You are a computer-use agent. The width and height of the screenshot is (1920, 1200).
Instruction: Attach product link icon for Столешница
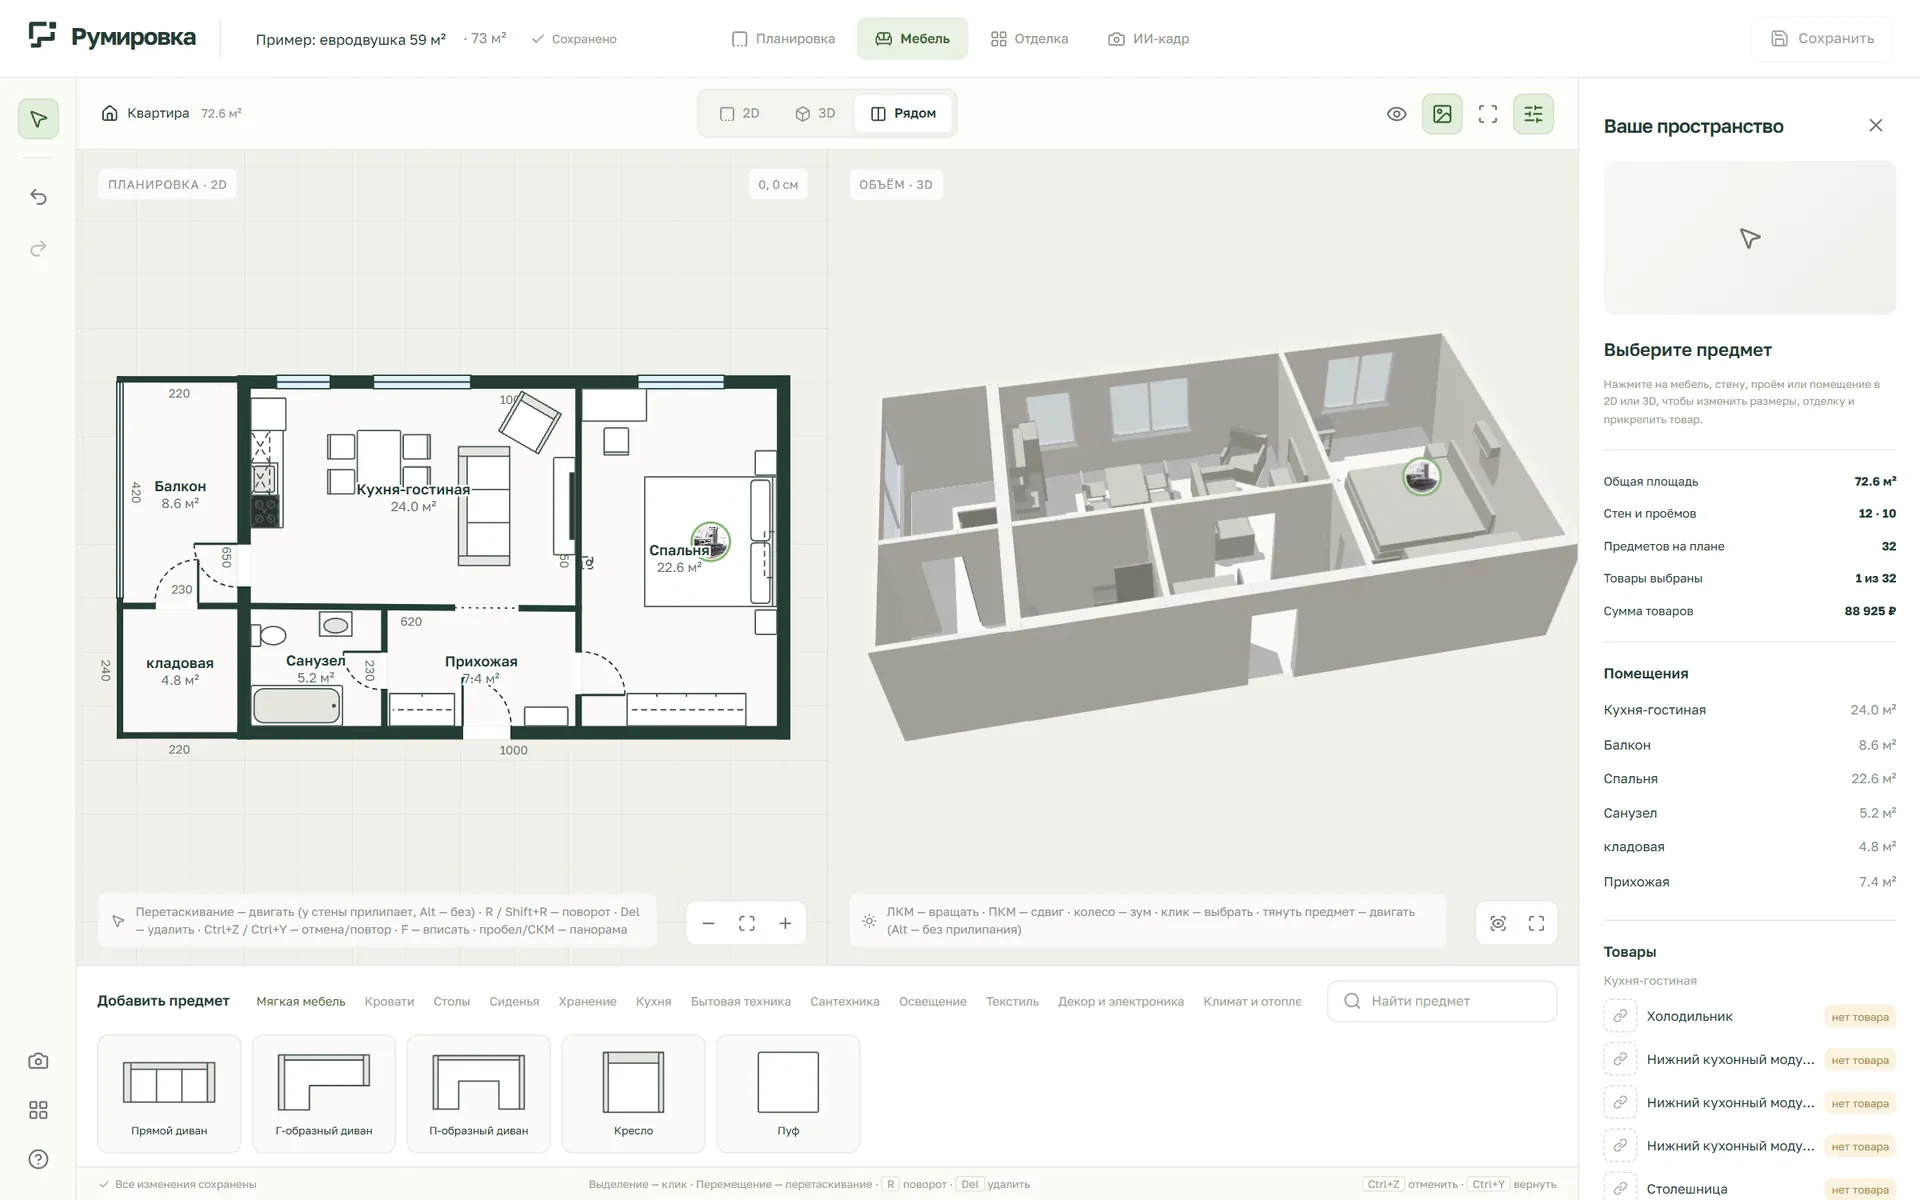[1620, 1188]
